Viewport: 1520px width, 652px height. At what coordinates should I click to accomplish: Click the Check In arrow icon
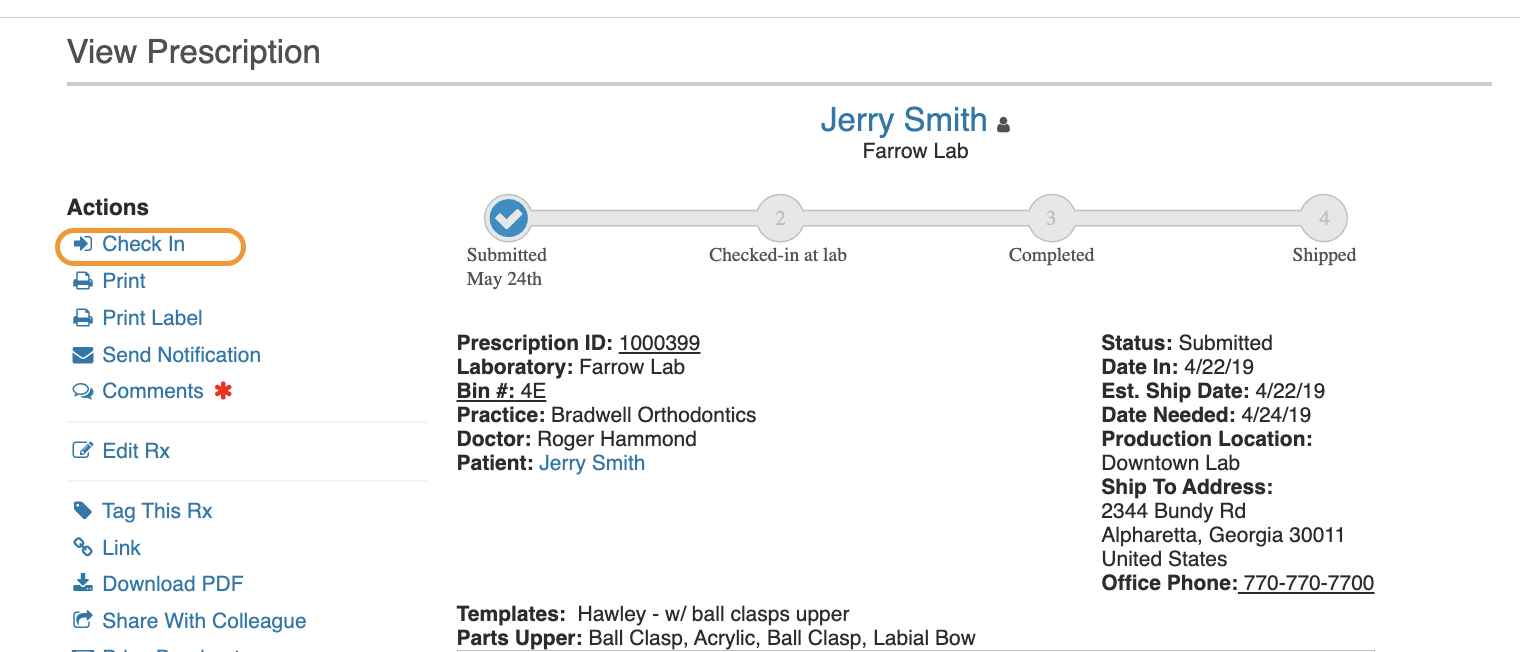point(83,244)
